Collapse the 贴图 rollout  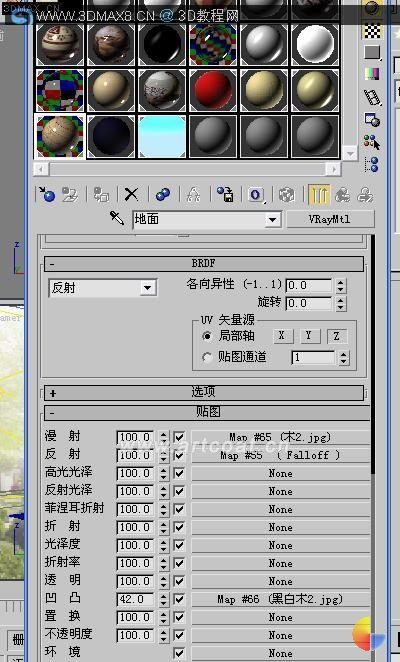point(207,412)
